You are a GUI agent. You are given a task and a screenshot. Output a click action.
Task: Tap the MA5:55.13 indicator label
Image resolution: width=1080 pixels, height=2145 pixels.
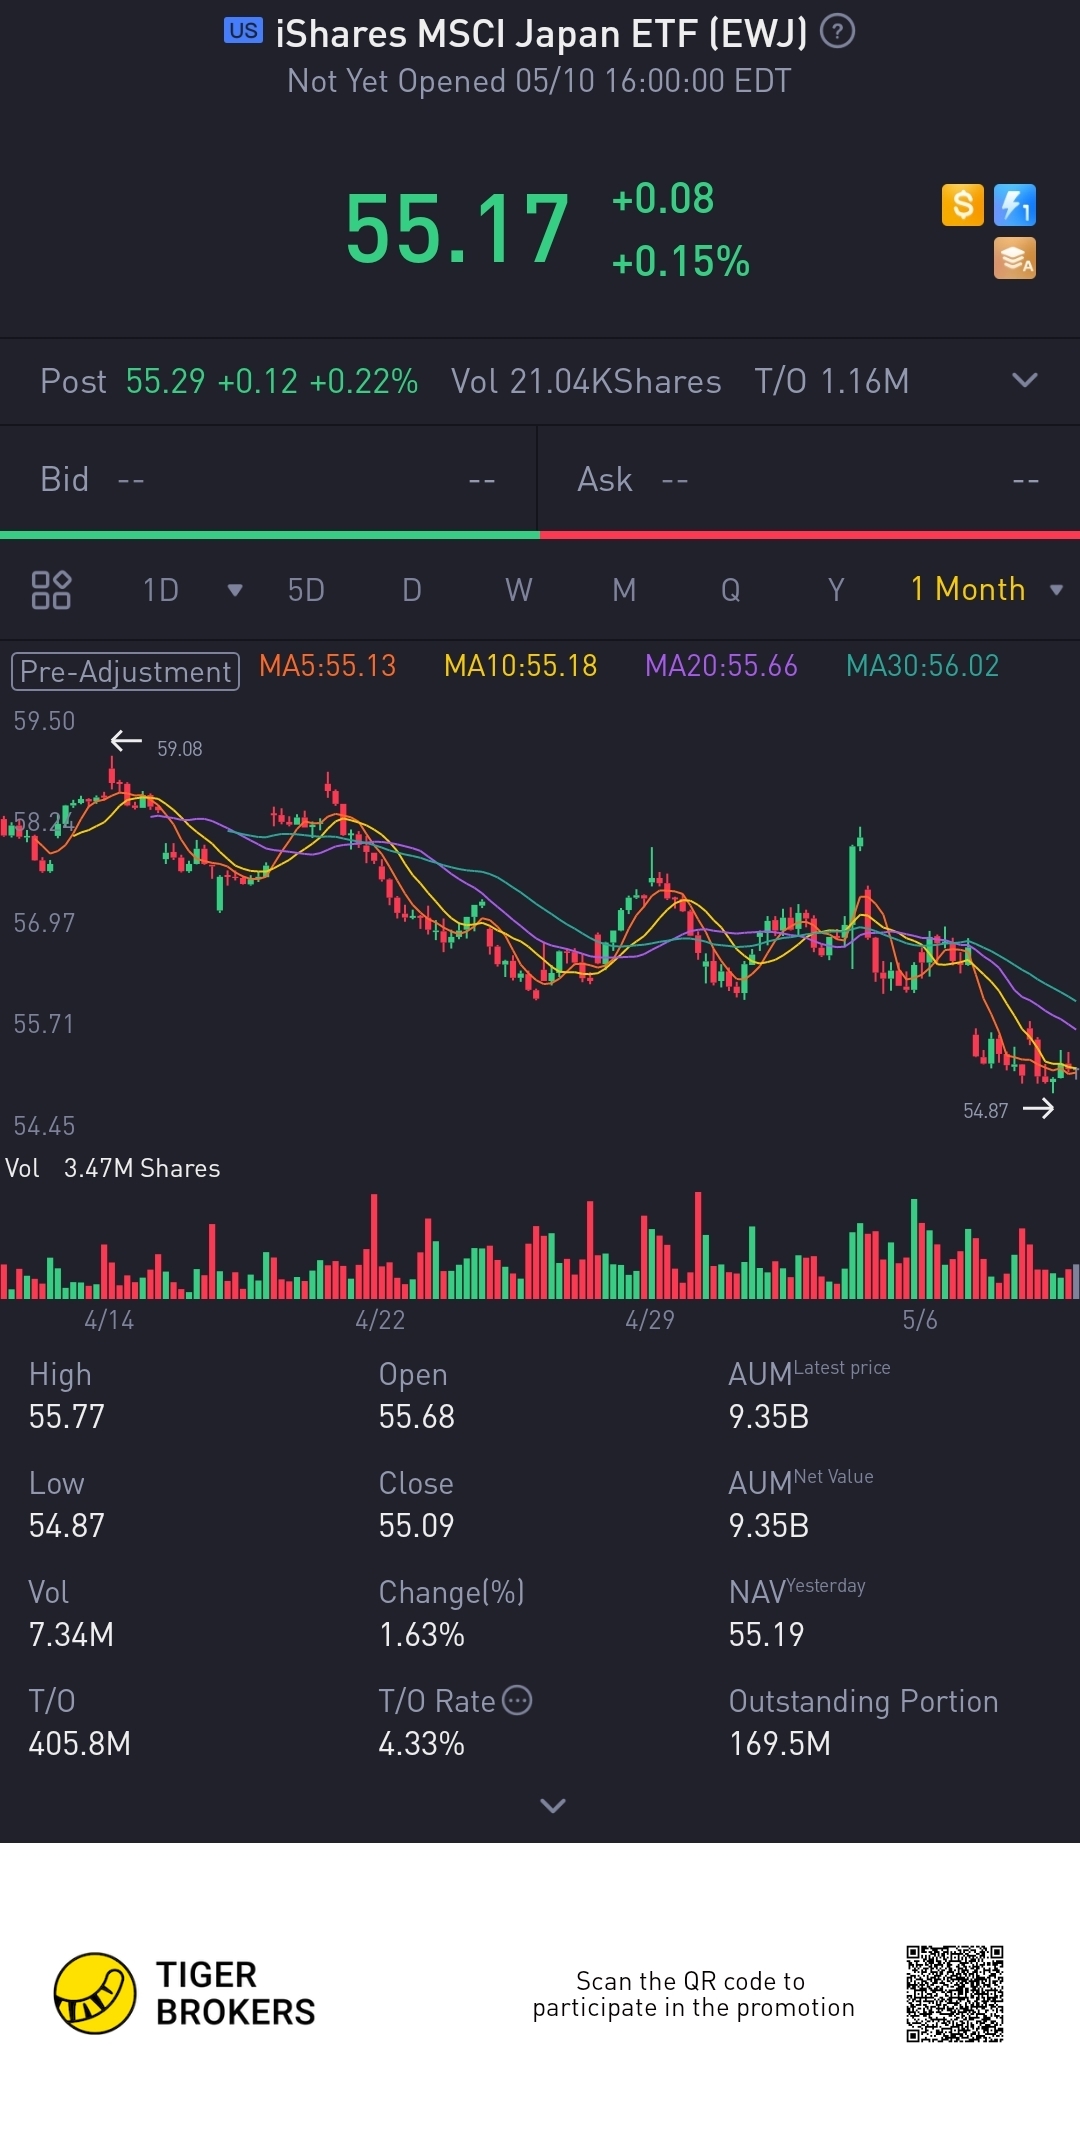pos(328,666)
